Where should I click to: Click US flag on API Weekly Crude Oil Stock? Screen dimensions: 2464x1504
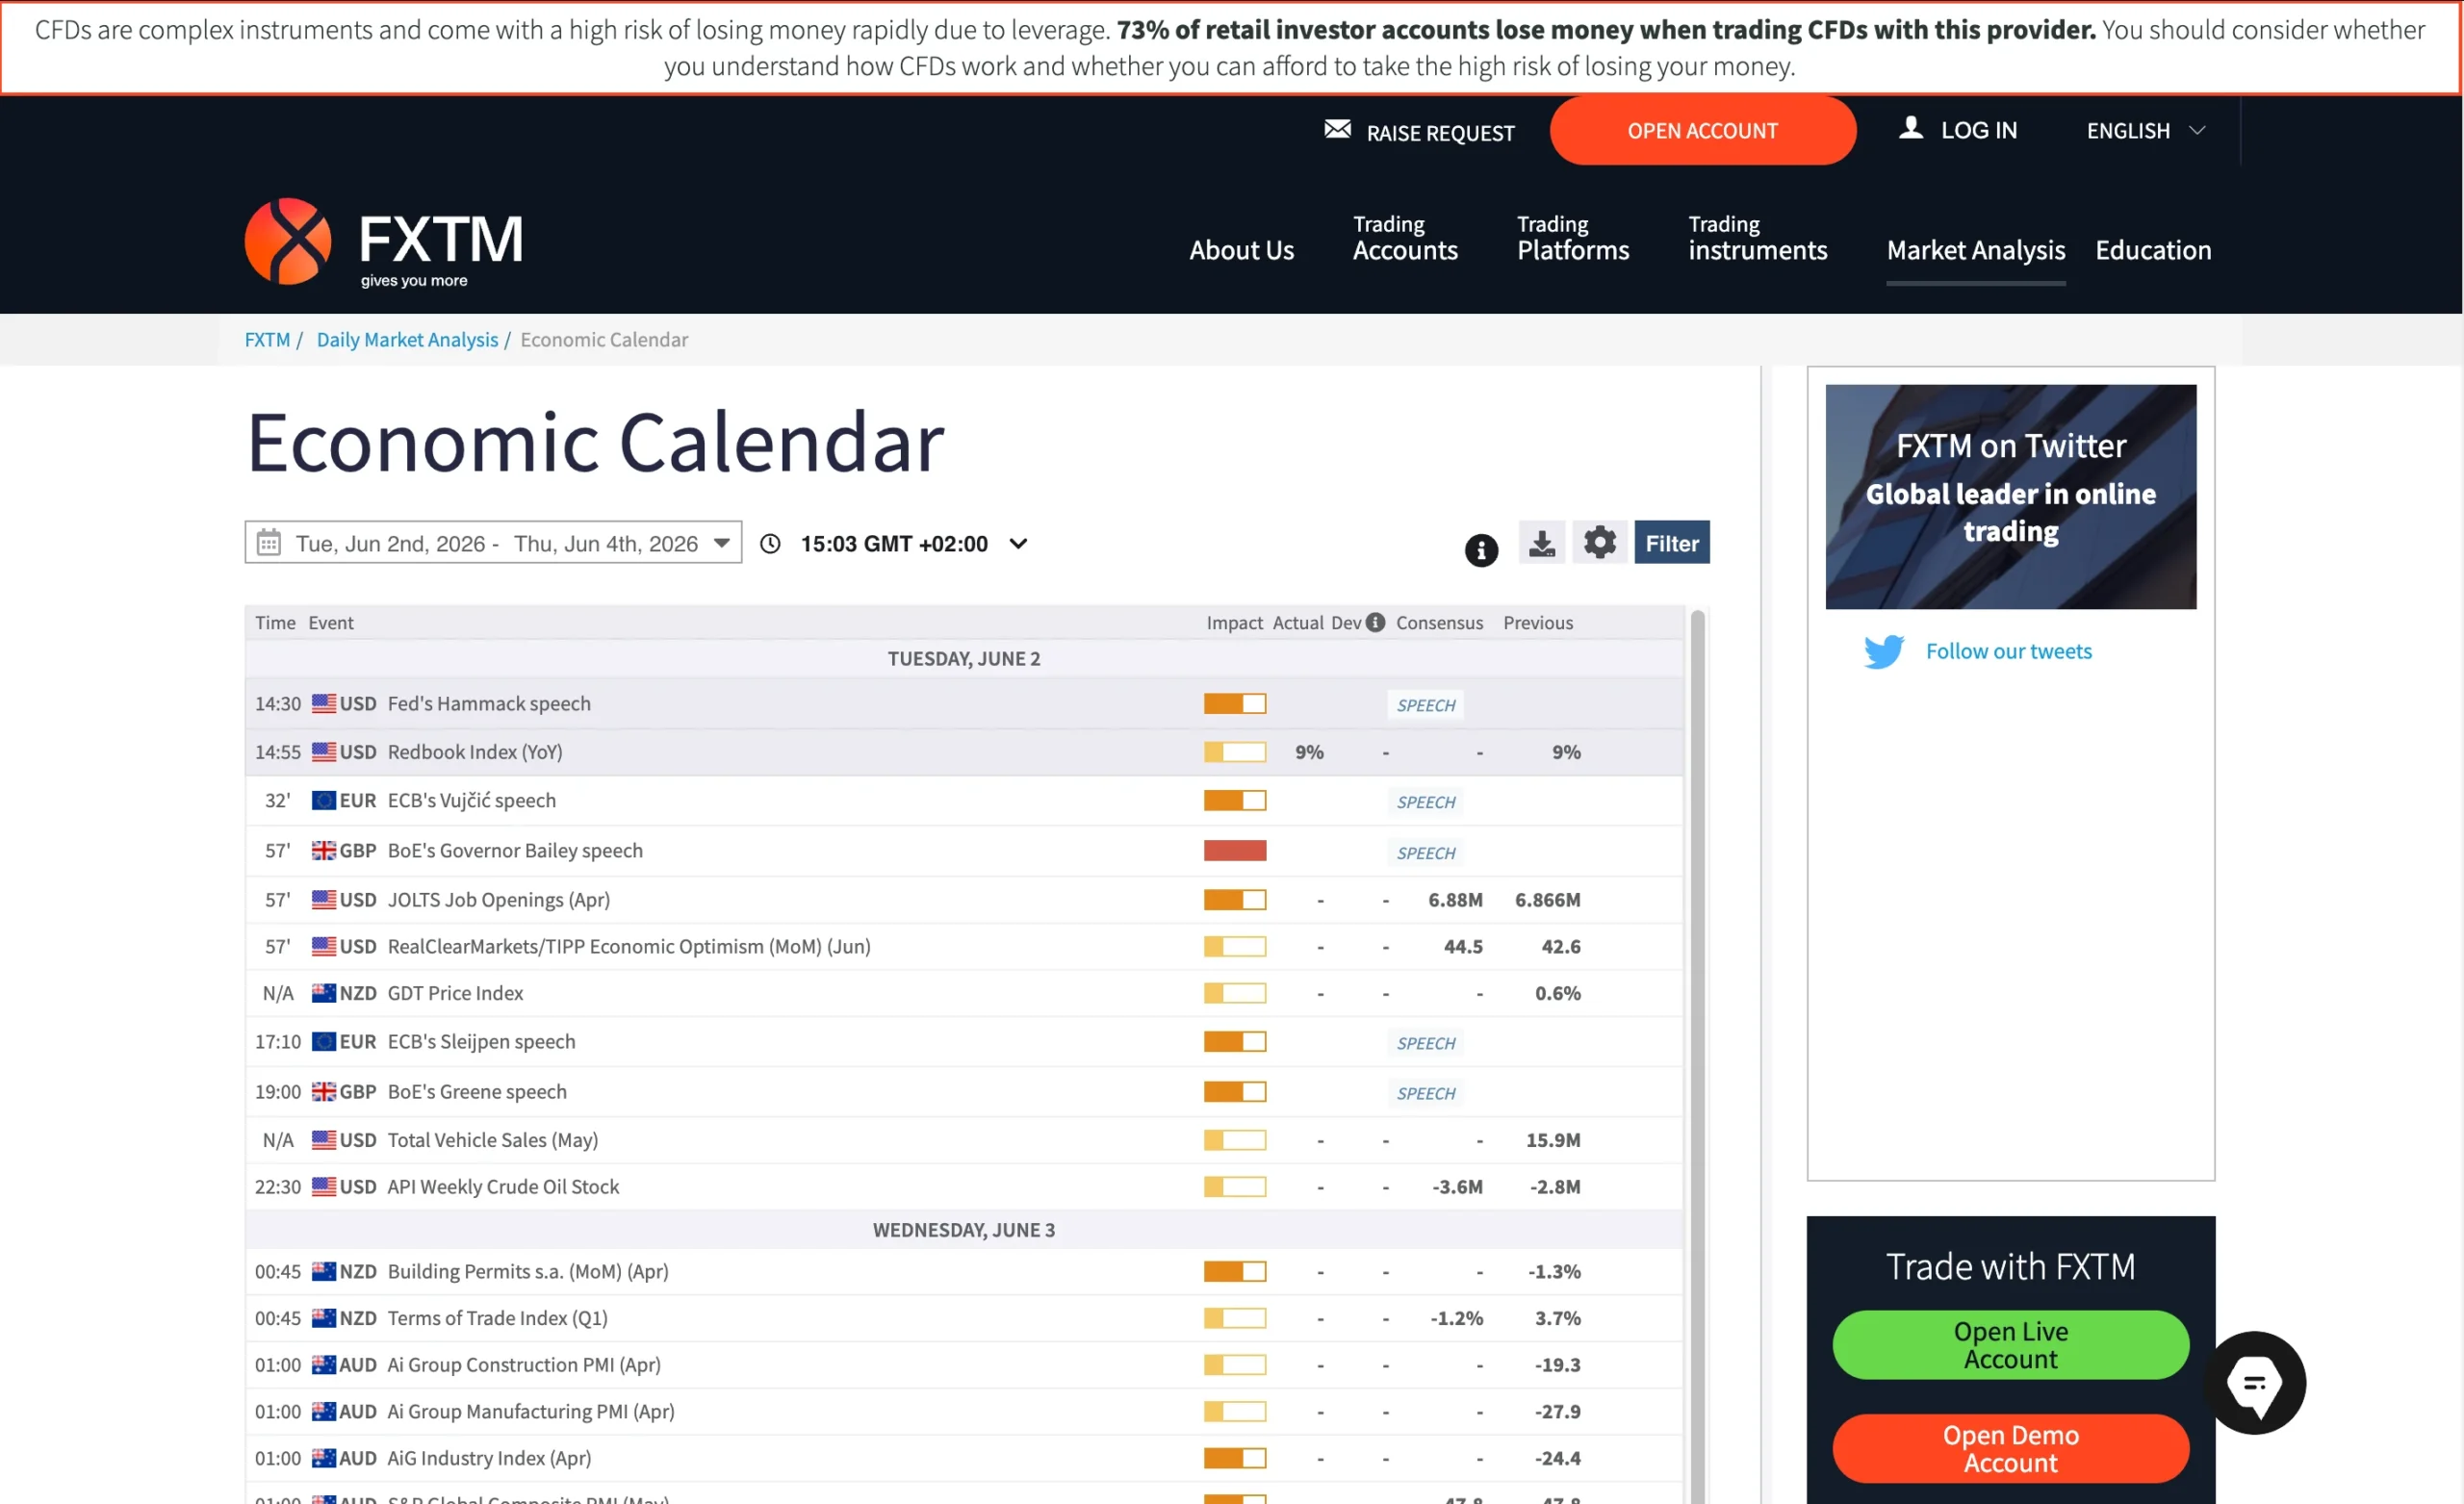tap(323, 1186)
